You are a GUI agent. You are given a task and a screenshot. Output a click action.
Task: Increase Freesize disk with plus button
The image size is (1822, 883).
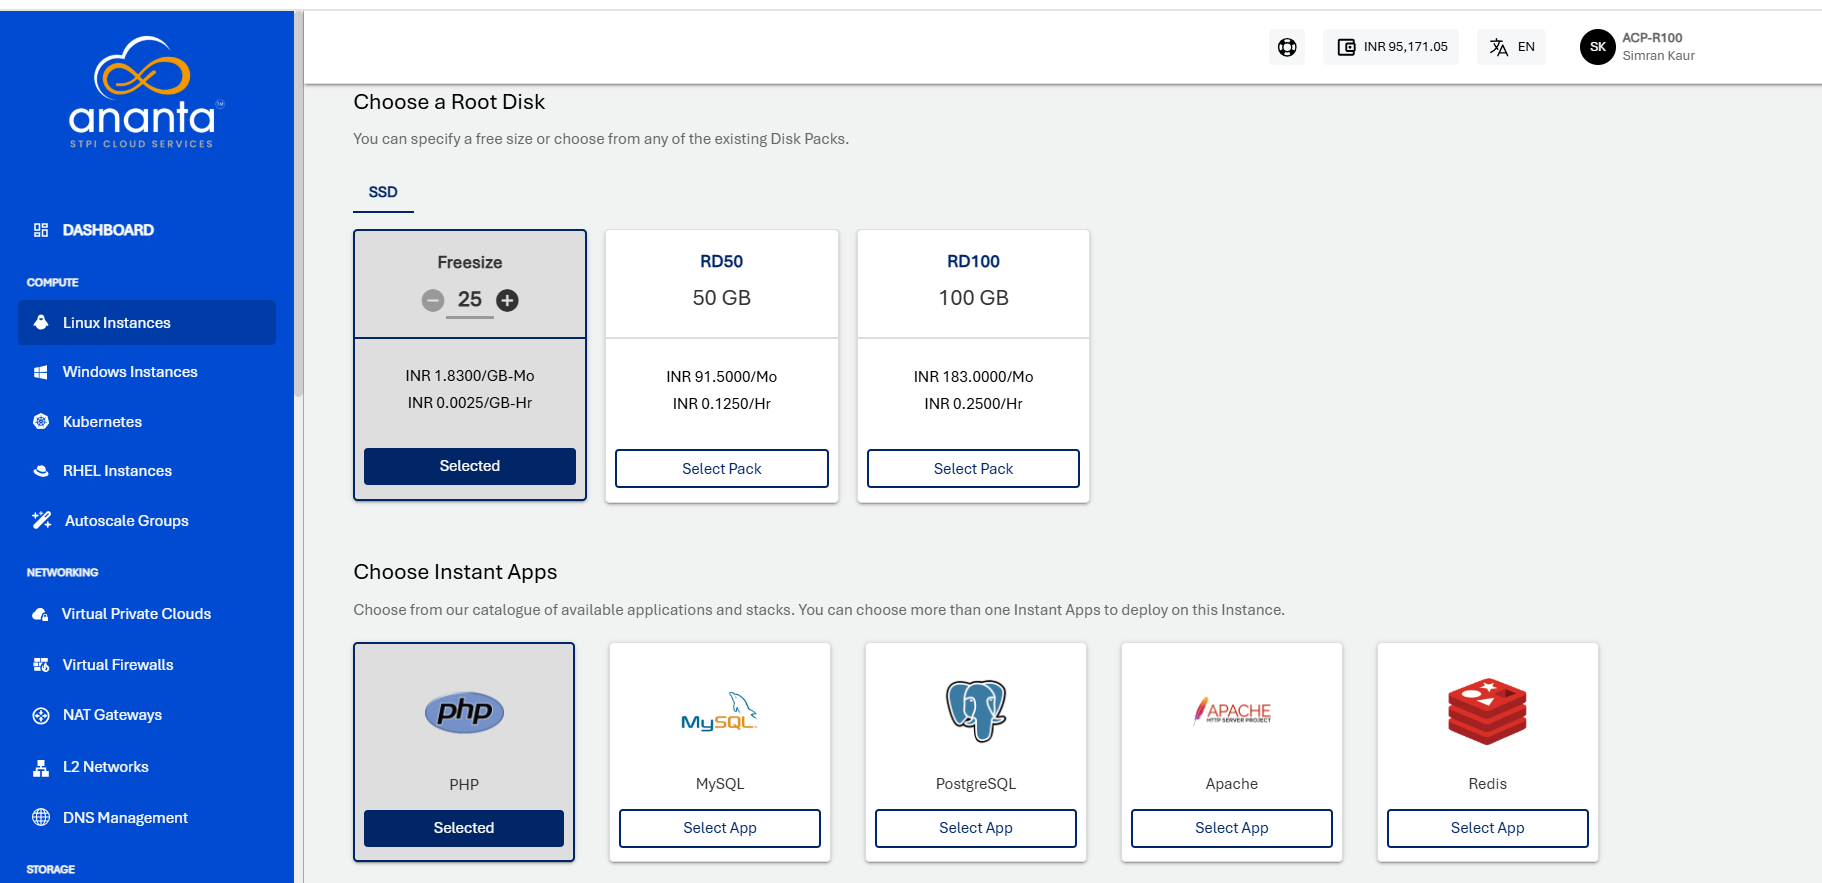click(508, 300)
